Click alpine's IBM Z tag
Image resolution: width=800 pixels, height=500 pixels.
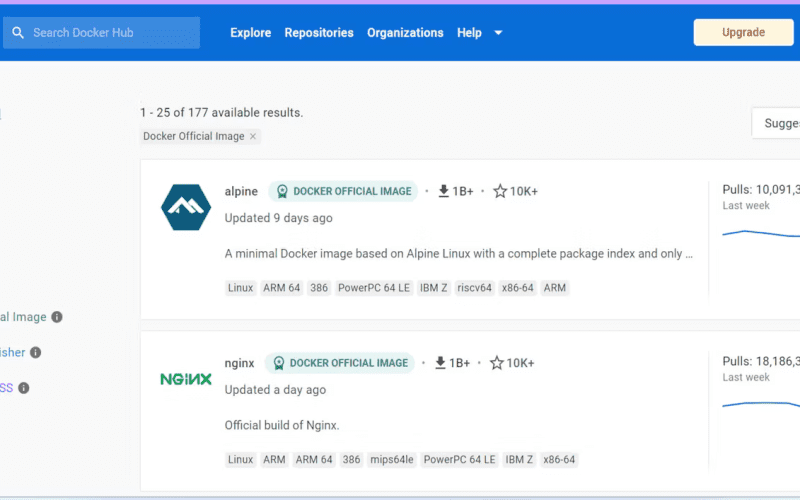pyautogui.click(x=433, y=288)
